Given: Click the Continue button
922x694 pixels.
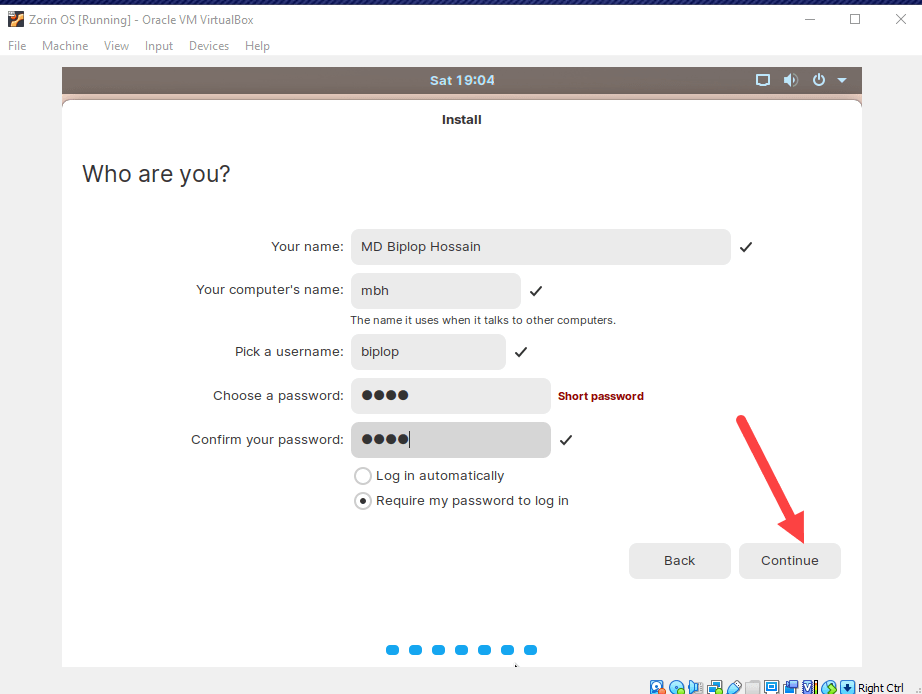Looking at the screenshot, I should click(x=789, y=560).
